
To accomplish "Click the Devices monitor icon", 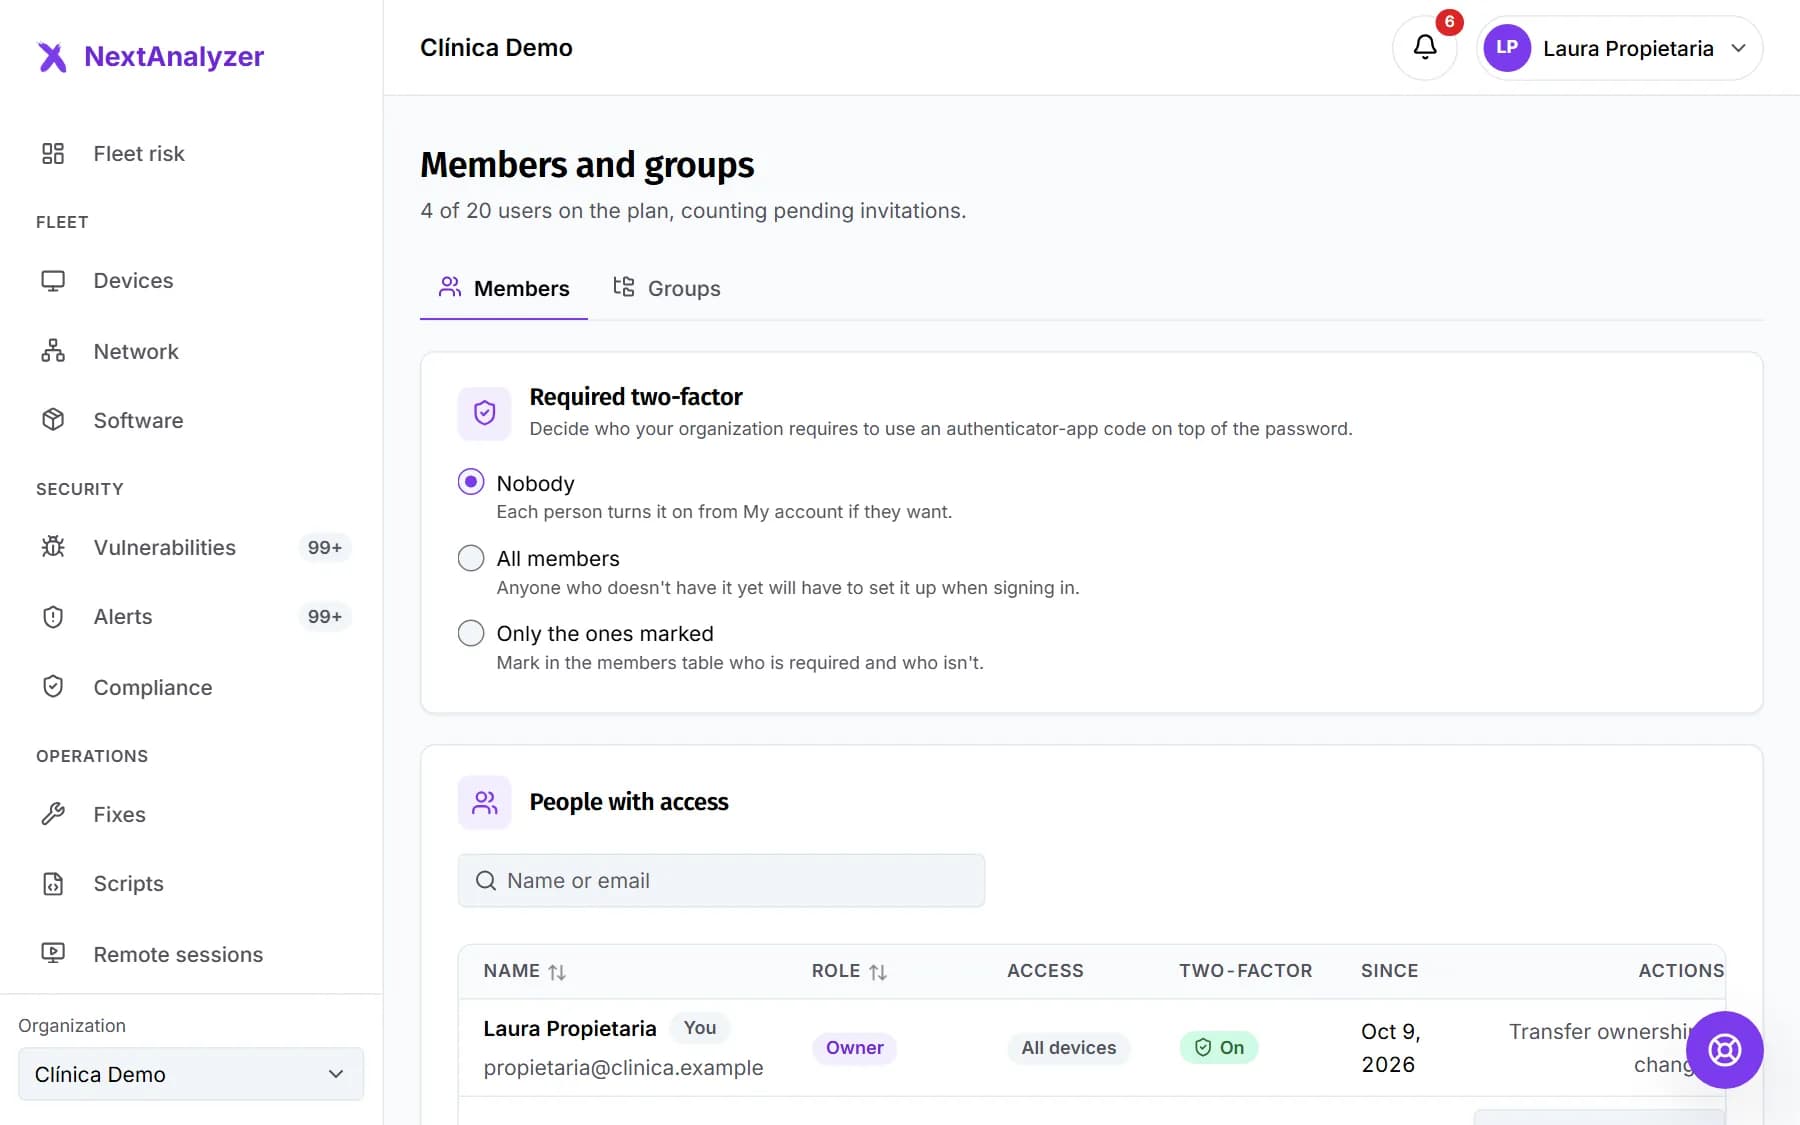I will click(x=53, y=281).
